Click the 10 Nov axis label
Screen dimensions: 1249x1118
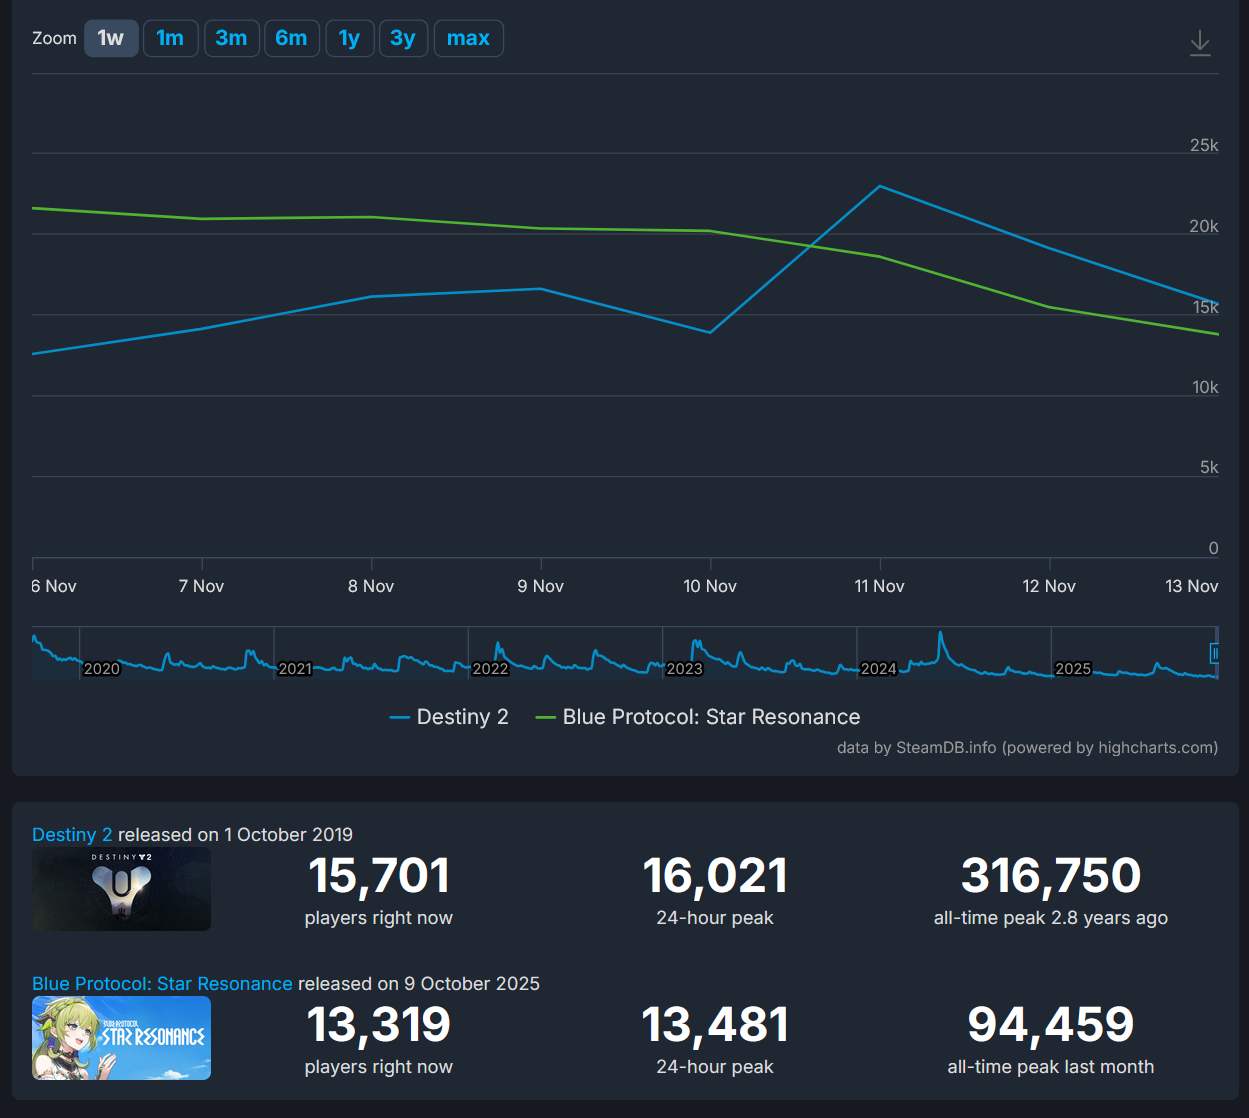(x=710, y=586)
